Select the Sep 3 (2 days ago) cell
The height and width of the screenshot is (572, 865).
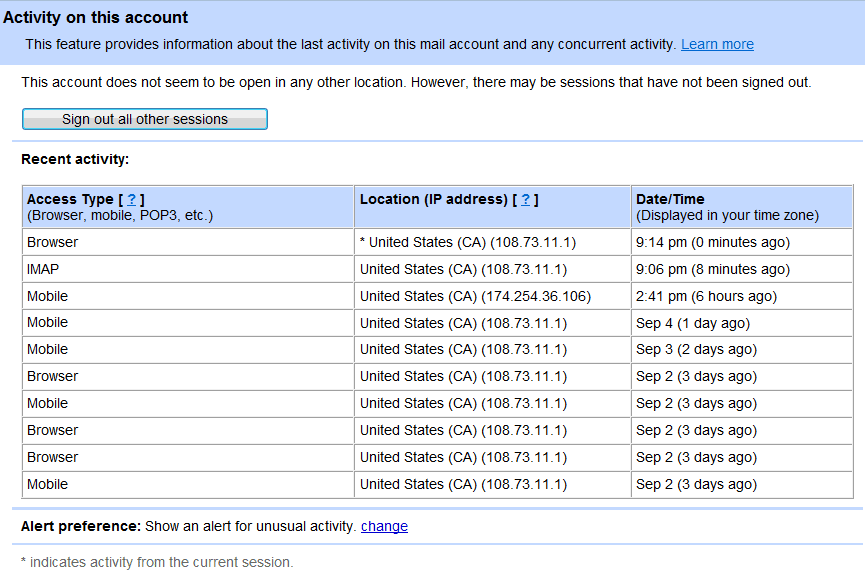click(742, 350)
